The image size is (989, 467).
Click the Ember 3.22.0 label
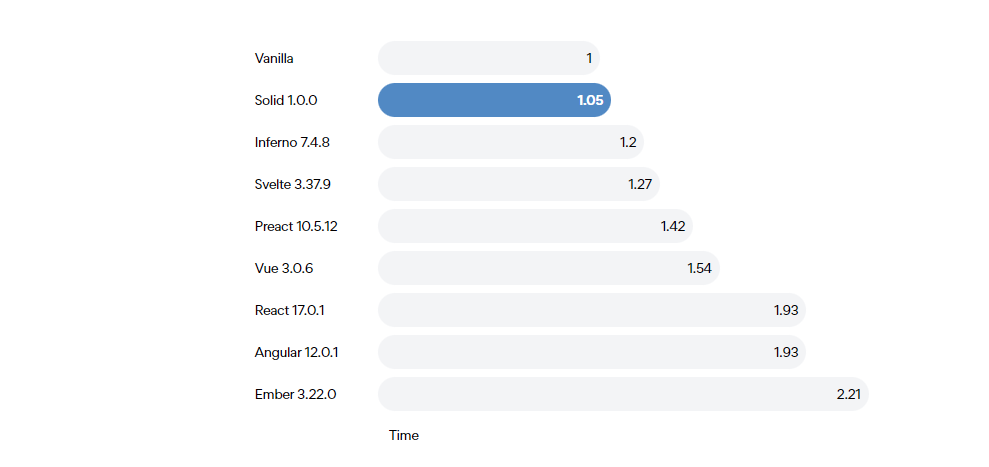(x=295, y=394)
